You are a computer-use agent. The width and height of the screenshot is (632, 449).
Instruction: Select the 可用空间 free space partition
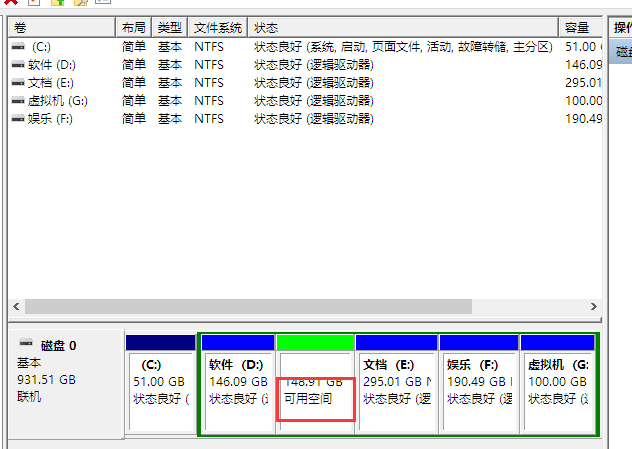[315, 384]
